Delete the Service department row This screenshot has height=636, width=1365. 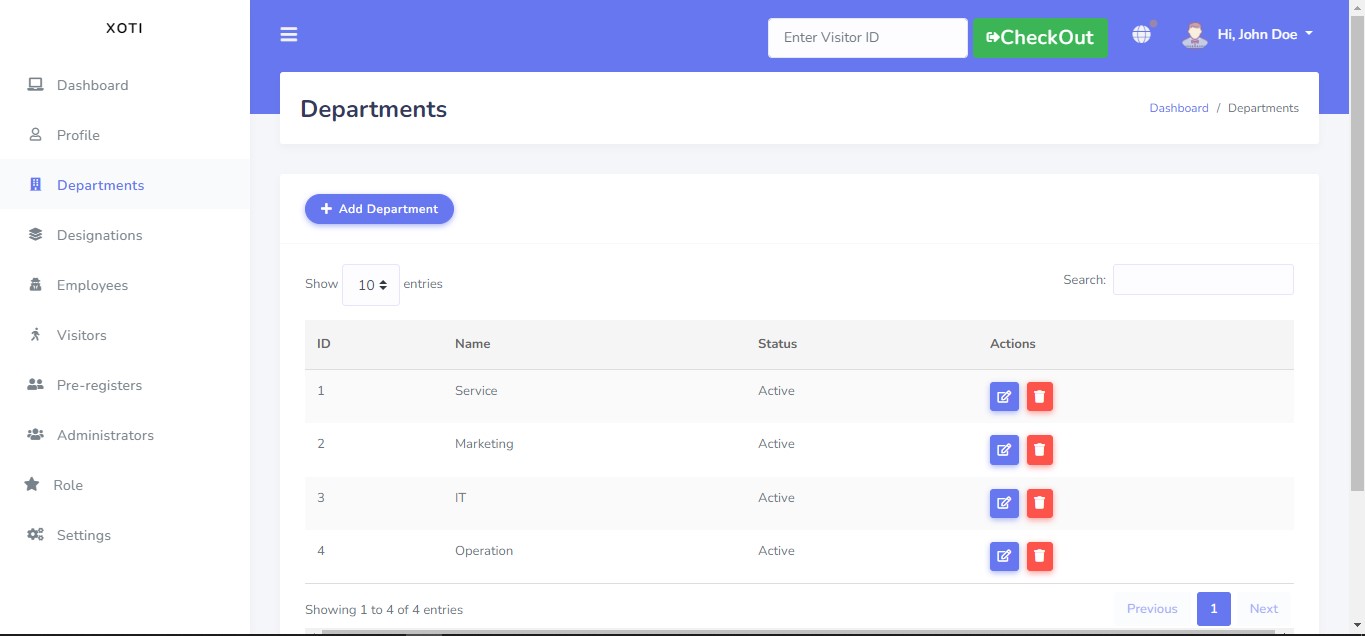coord(1039,397)
